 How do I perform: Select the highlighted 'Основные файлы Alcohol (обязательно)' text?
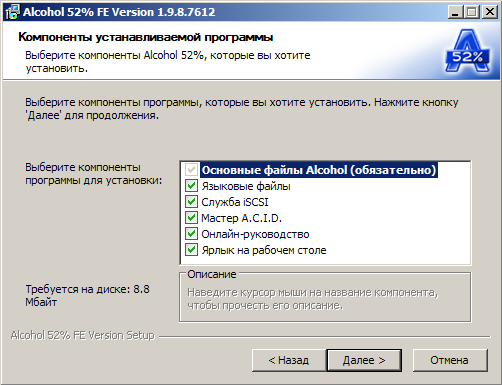click(319, 170)
